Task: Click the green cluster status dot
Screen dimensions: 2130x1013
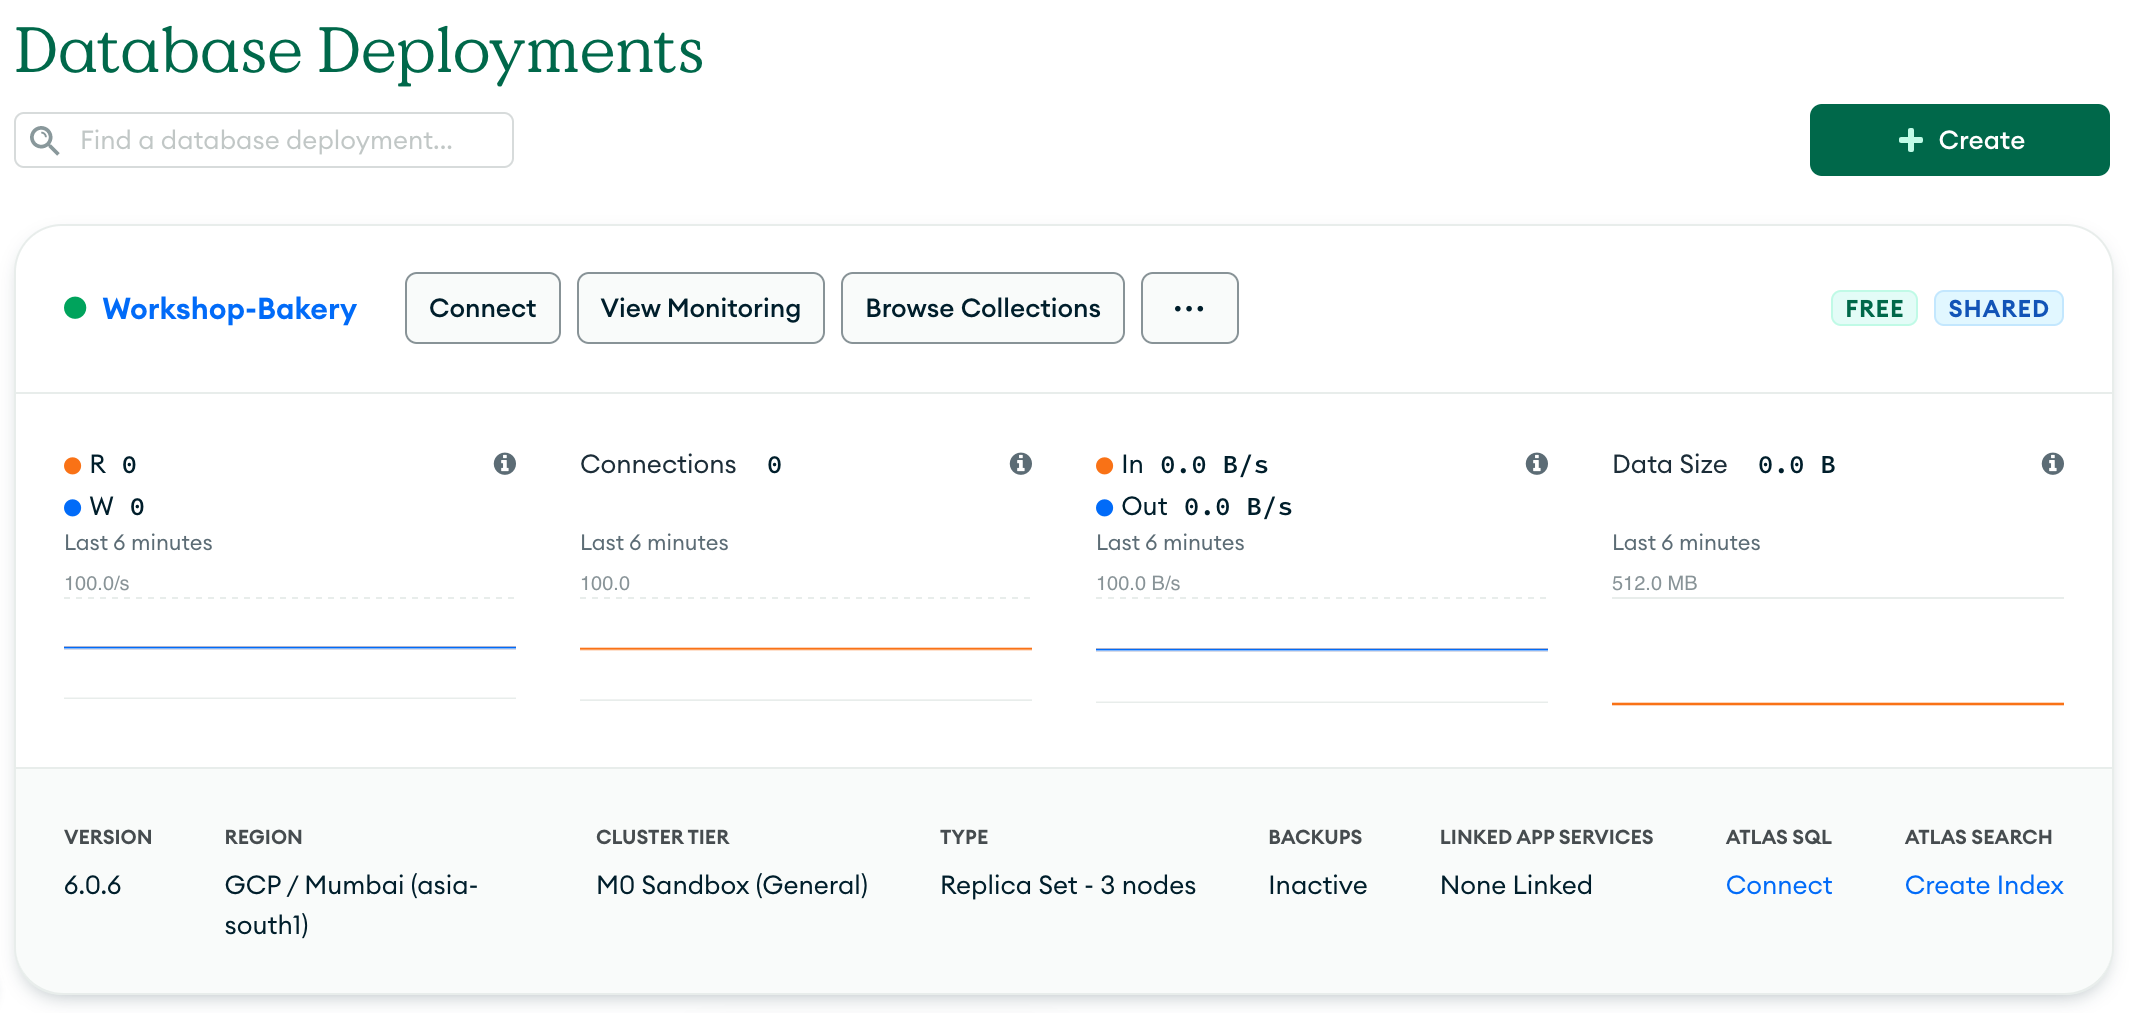Action: click(x=75, y=308)
